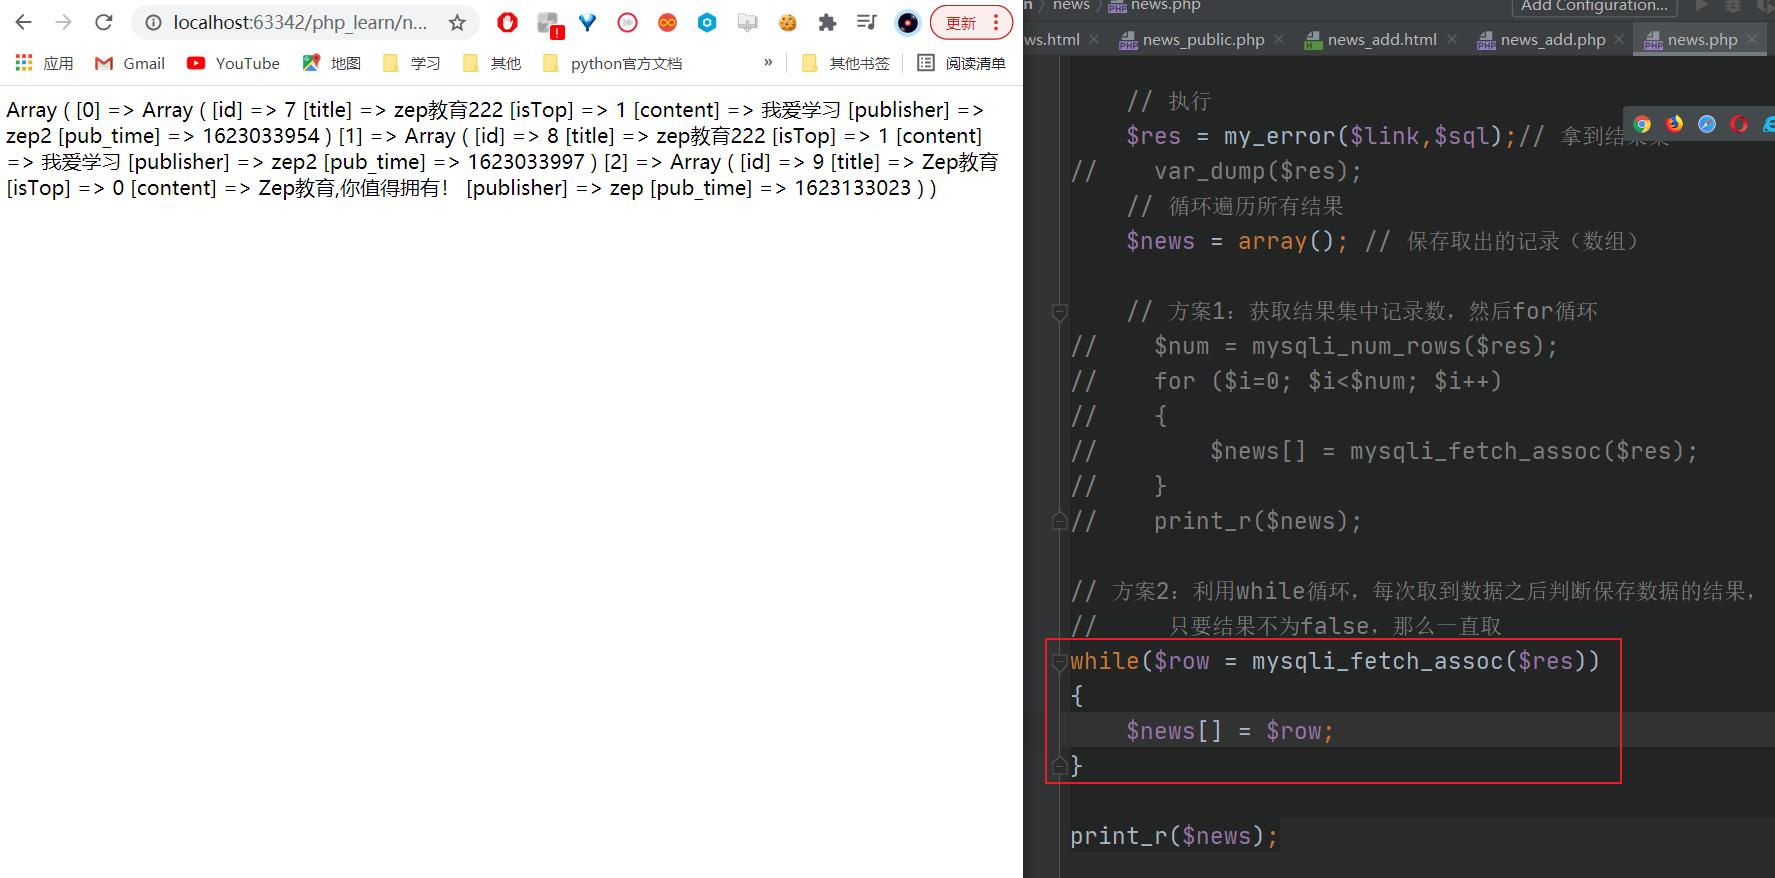Click Add Configuration in the IDE

[1594, 6]
